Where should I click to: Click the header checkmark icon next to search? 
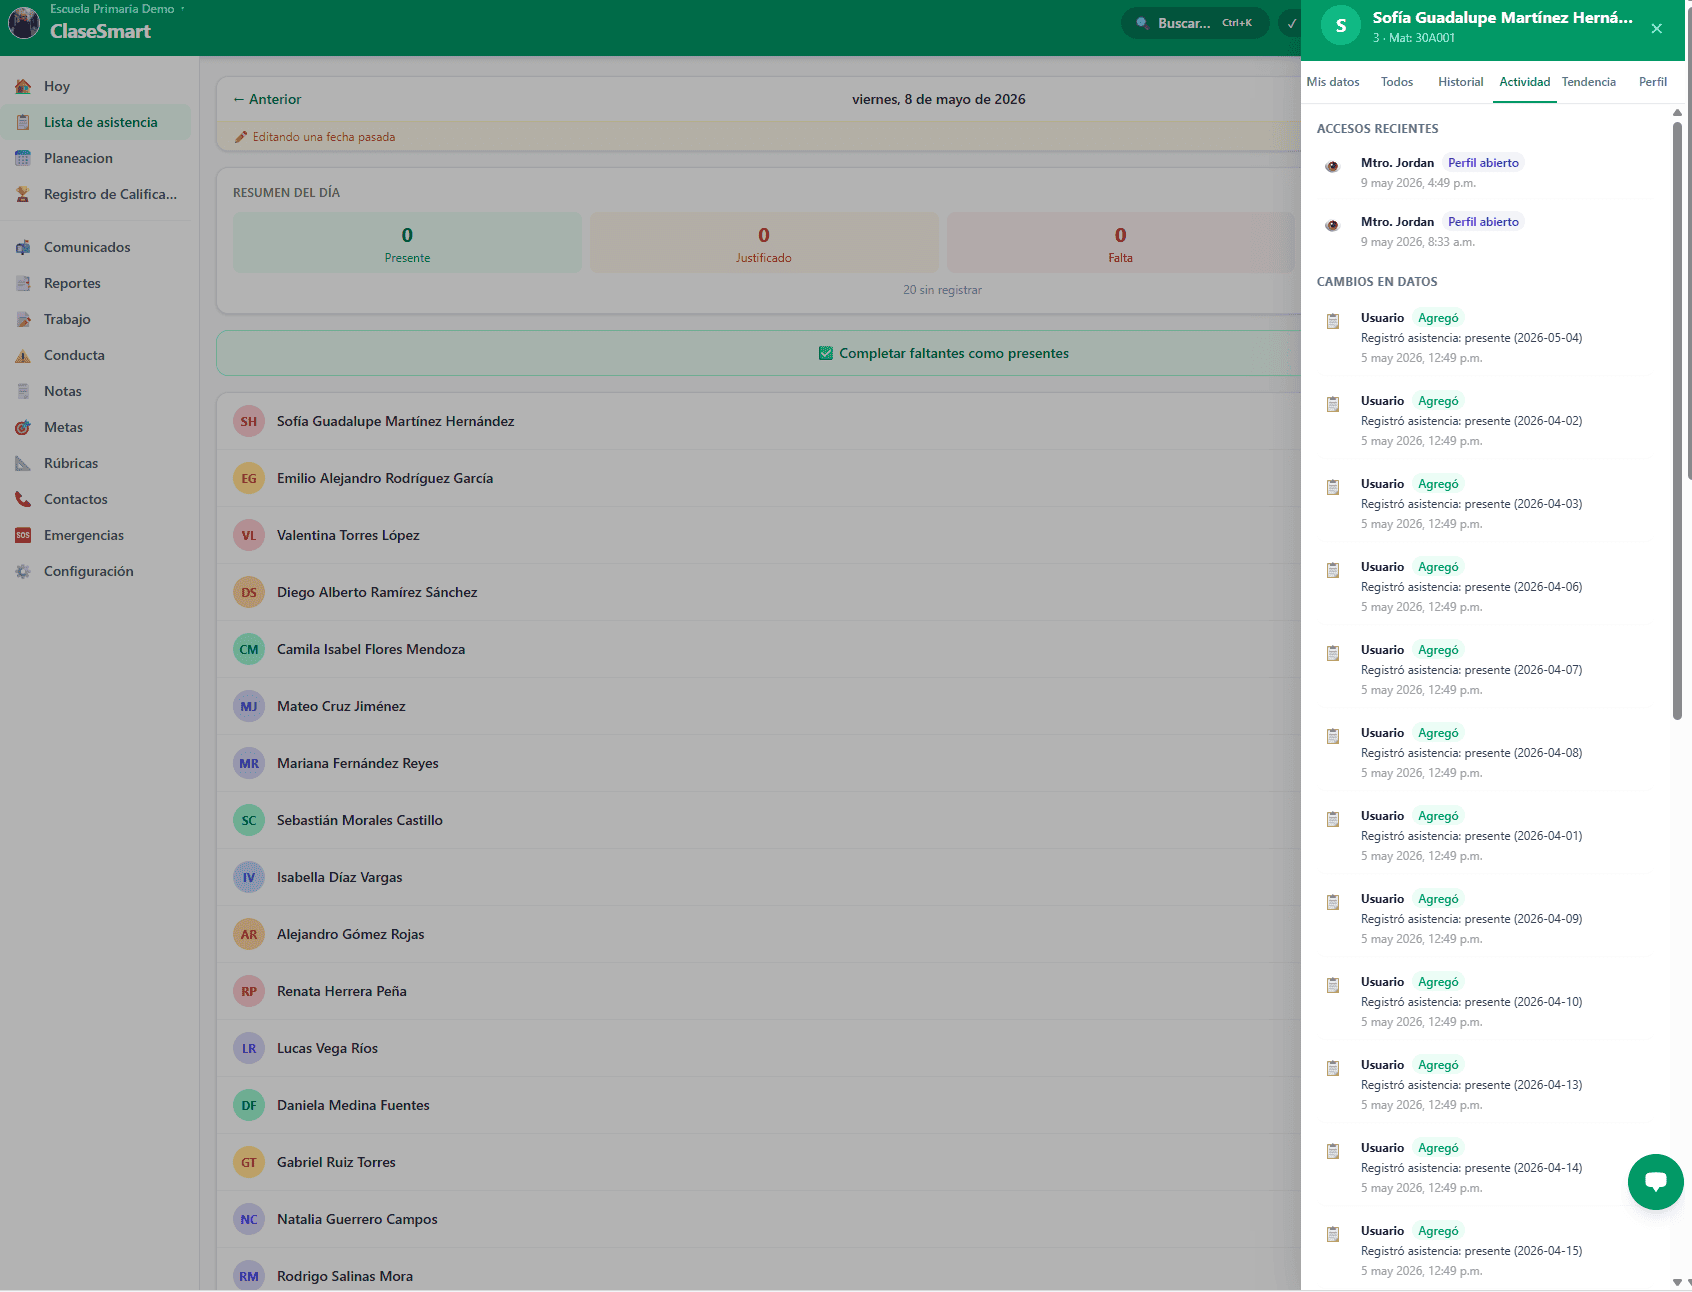[x=1291, y=23]
